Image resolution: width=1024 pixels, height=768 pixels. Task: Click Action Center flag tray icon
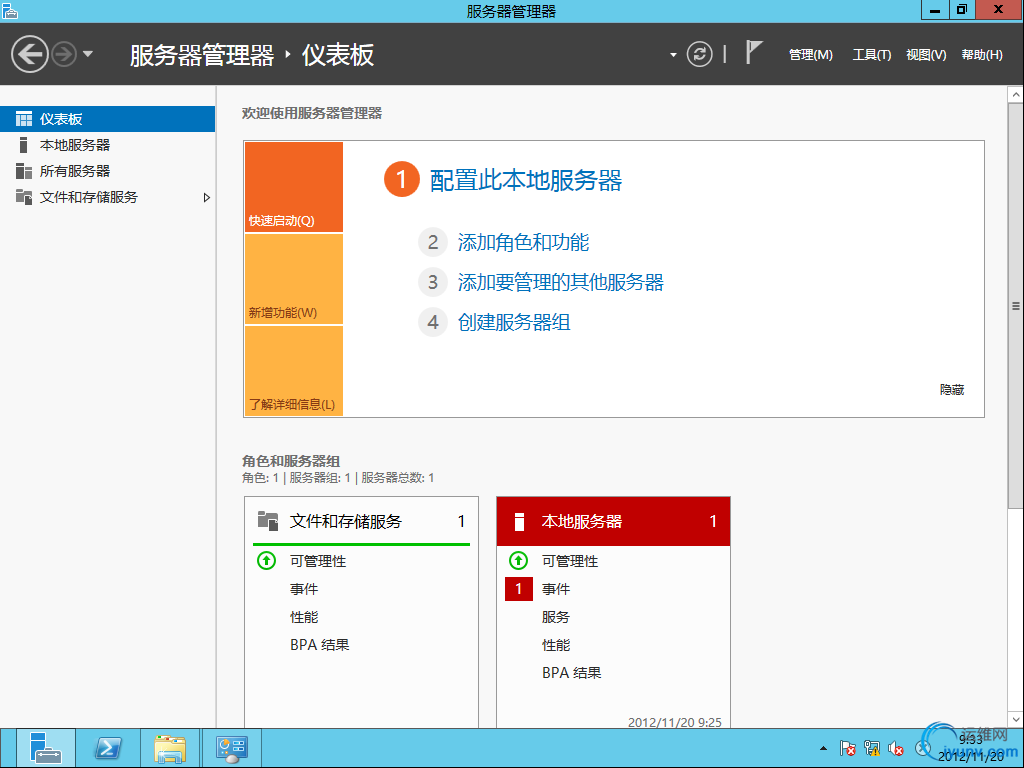(x=848, y=748)
